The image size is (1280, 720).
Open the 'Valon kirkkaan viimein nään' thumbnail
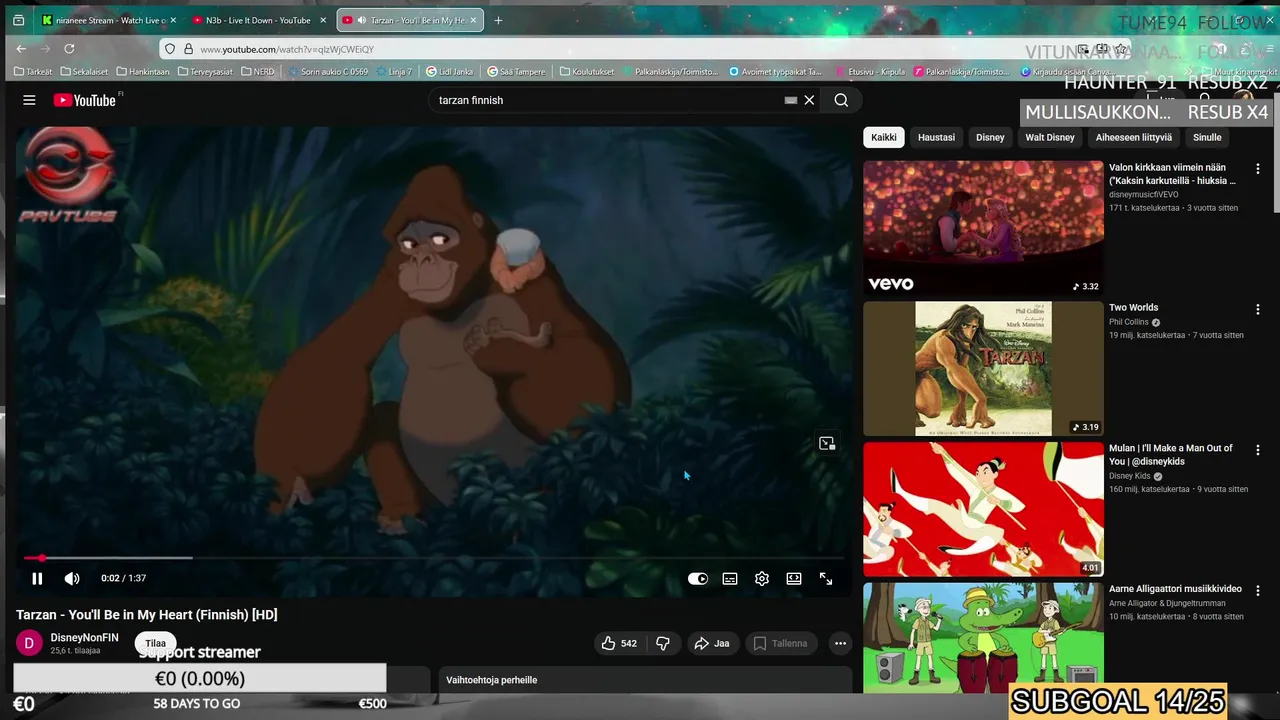click(983, 228)
